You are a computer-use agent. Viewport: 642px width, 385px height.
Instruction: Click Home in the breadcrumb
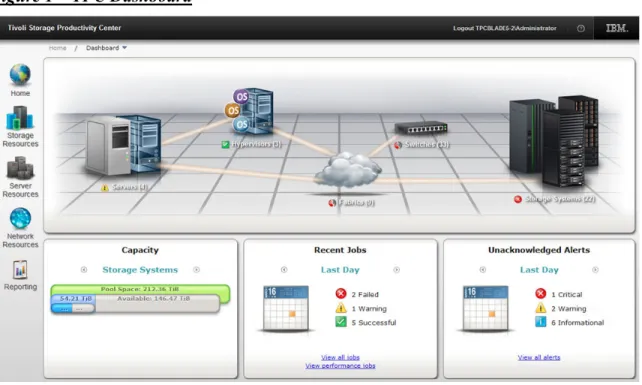click(x=57, y=48)
